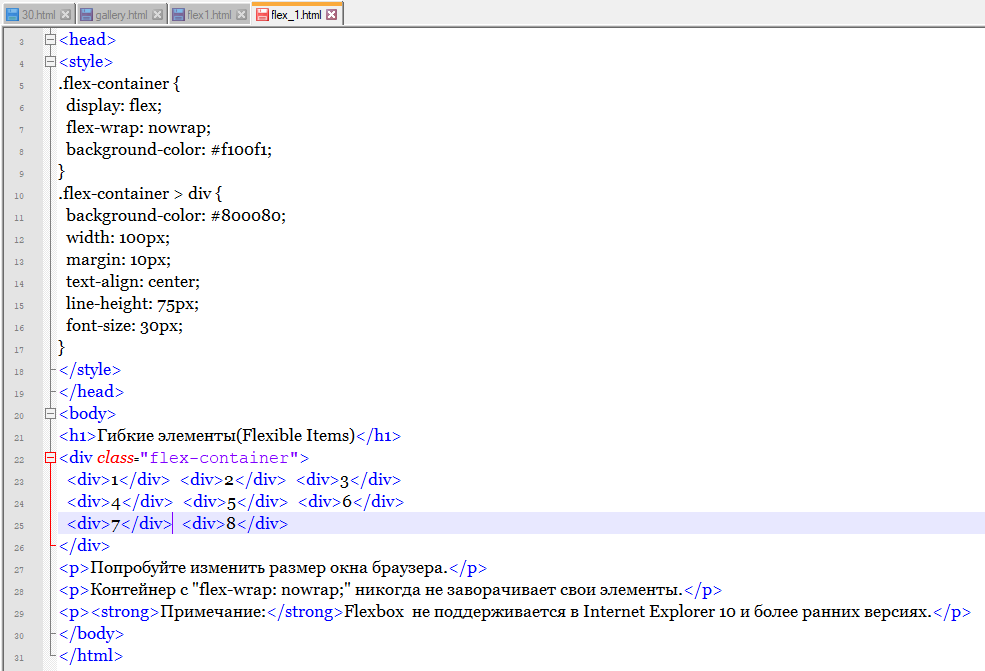The width and height of the screenshot is (985, 671).
Task: Collapse the <body> fold marker
Action: [50, 413]
